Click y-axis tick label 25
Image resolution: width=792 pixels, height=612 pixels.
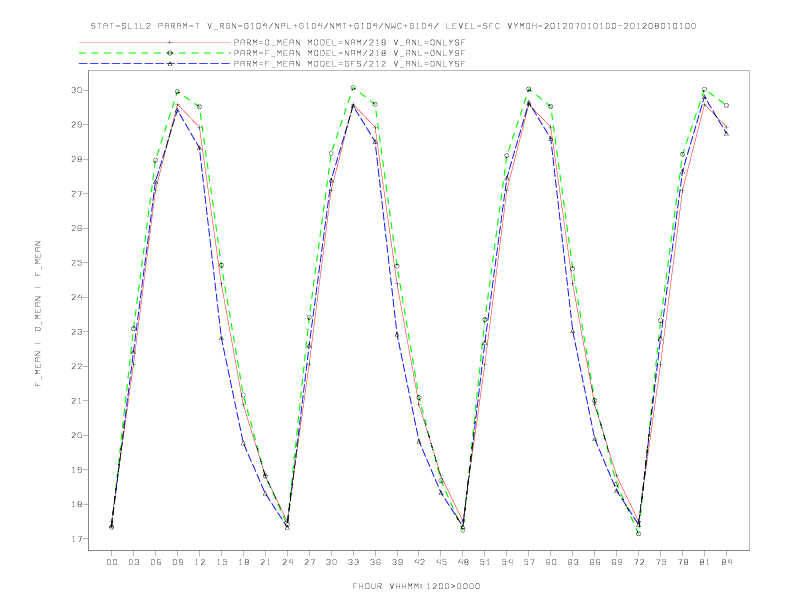pos(76,263)
